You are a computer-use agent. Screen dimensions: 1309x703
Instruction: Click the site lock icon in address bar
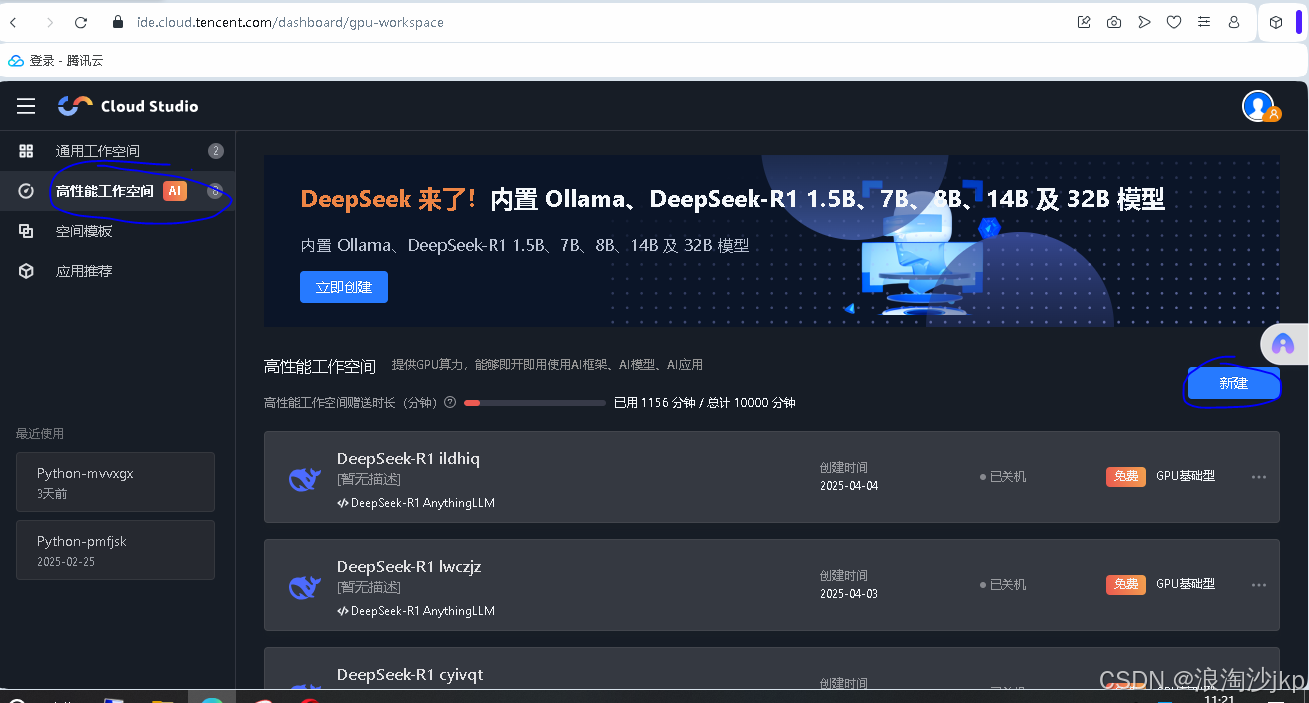tap(117, 22)
